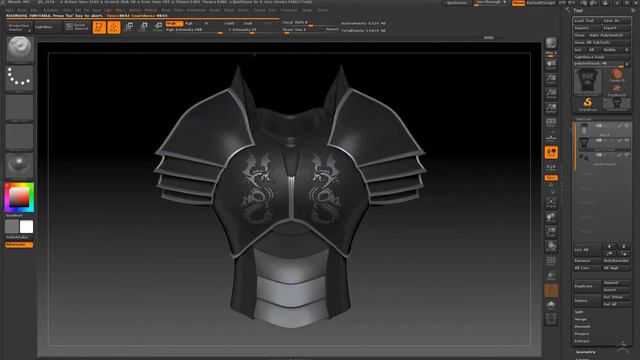Click Make PolyMesh3D button
Image resolution: width=640 pixels, height=360 pixels.
609,35
